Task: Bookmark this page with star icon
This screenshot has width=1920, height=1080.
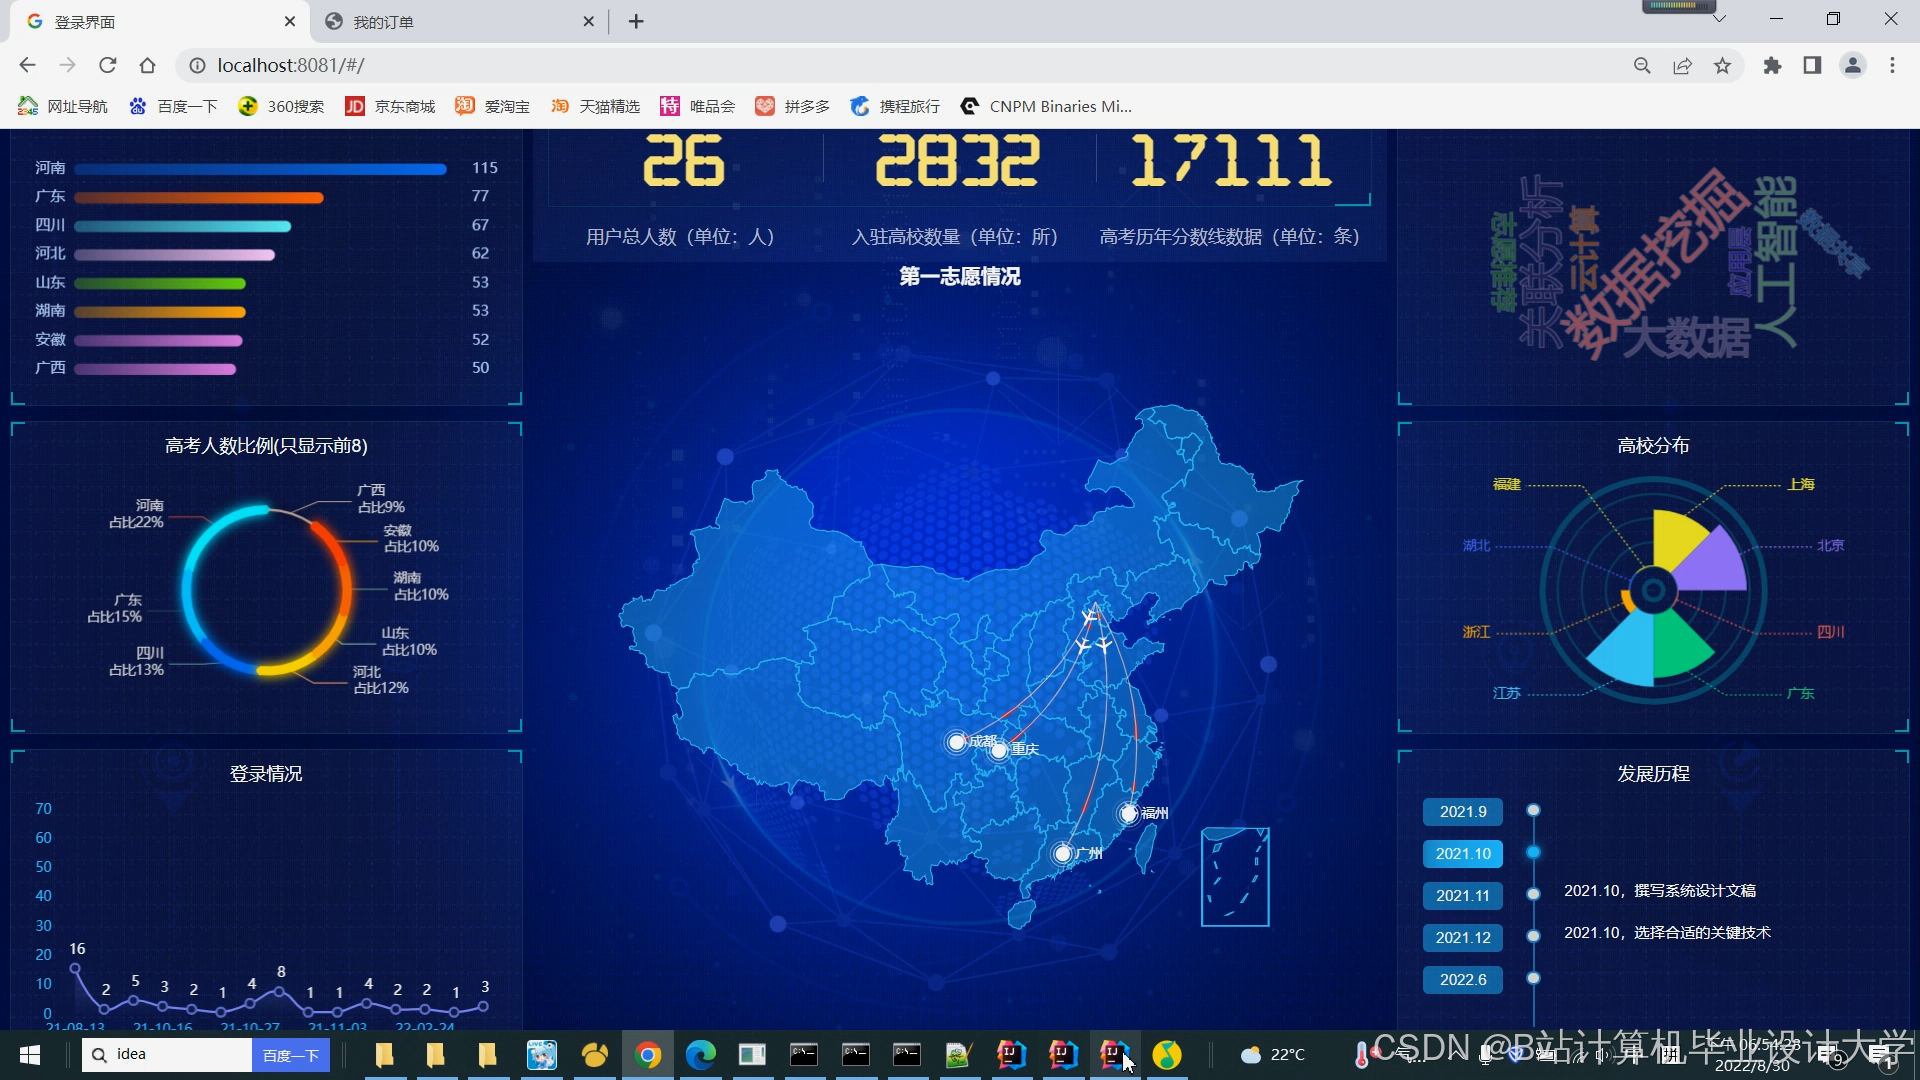Action: [x=1722, y=65]
